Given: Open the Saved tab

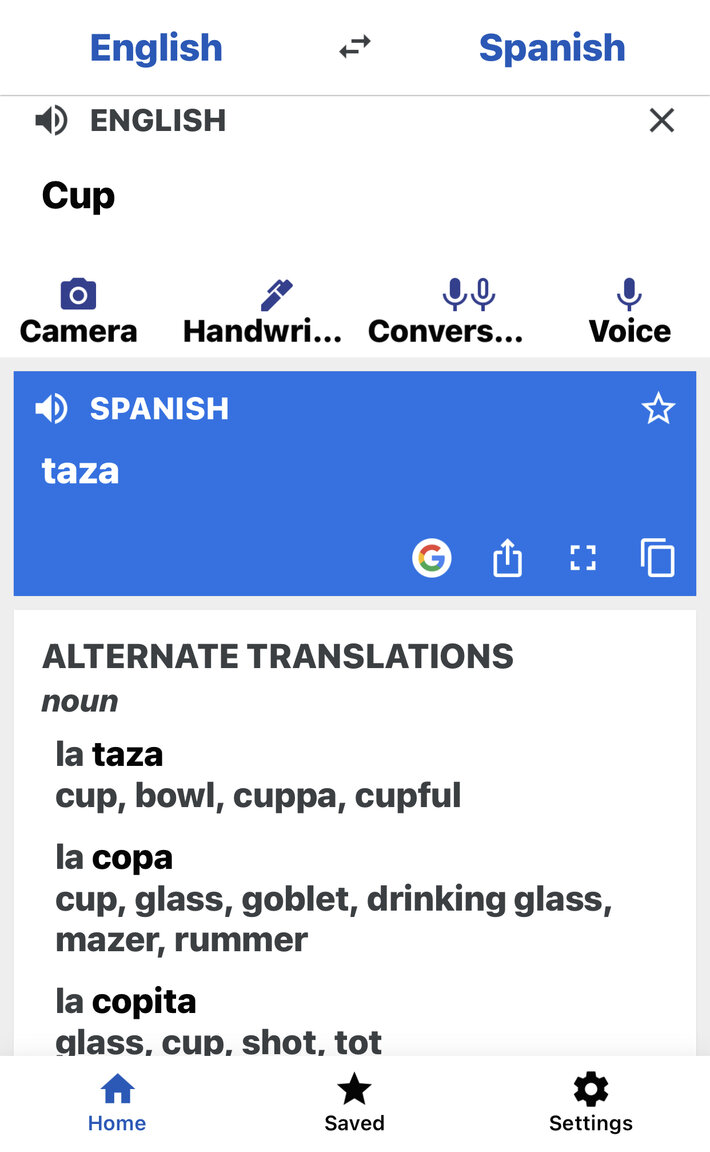Looking at the screenshot, I should click(x=354, y=1104).
